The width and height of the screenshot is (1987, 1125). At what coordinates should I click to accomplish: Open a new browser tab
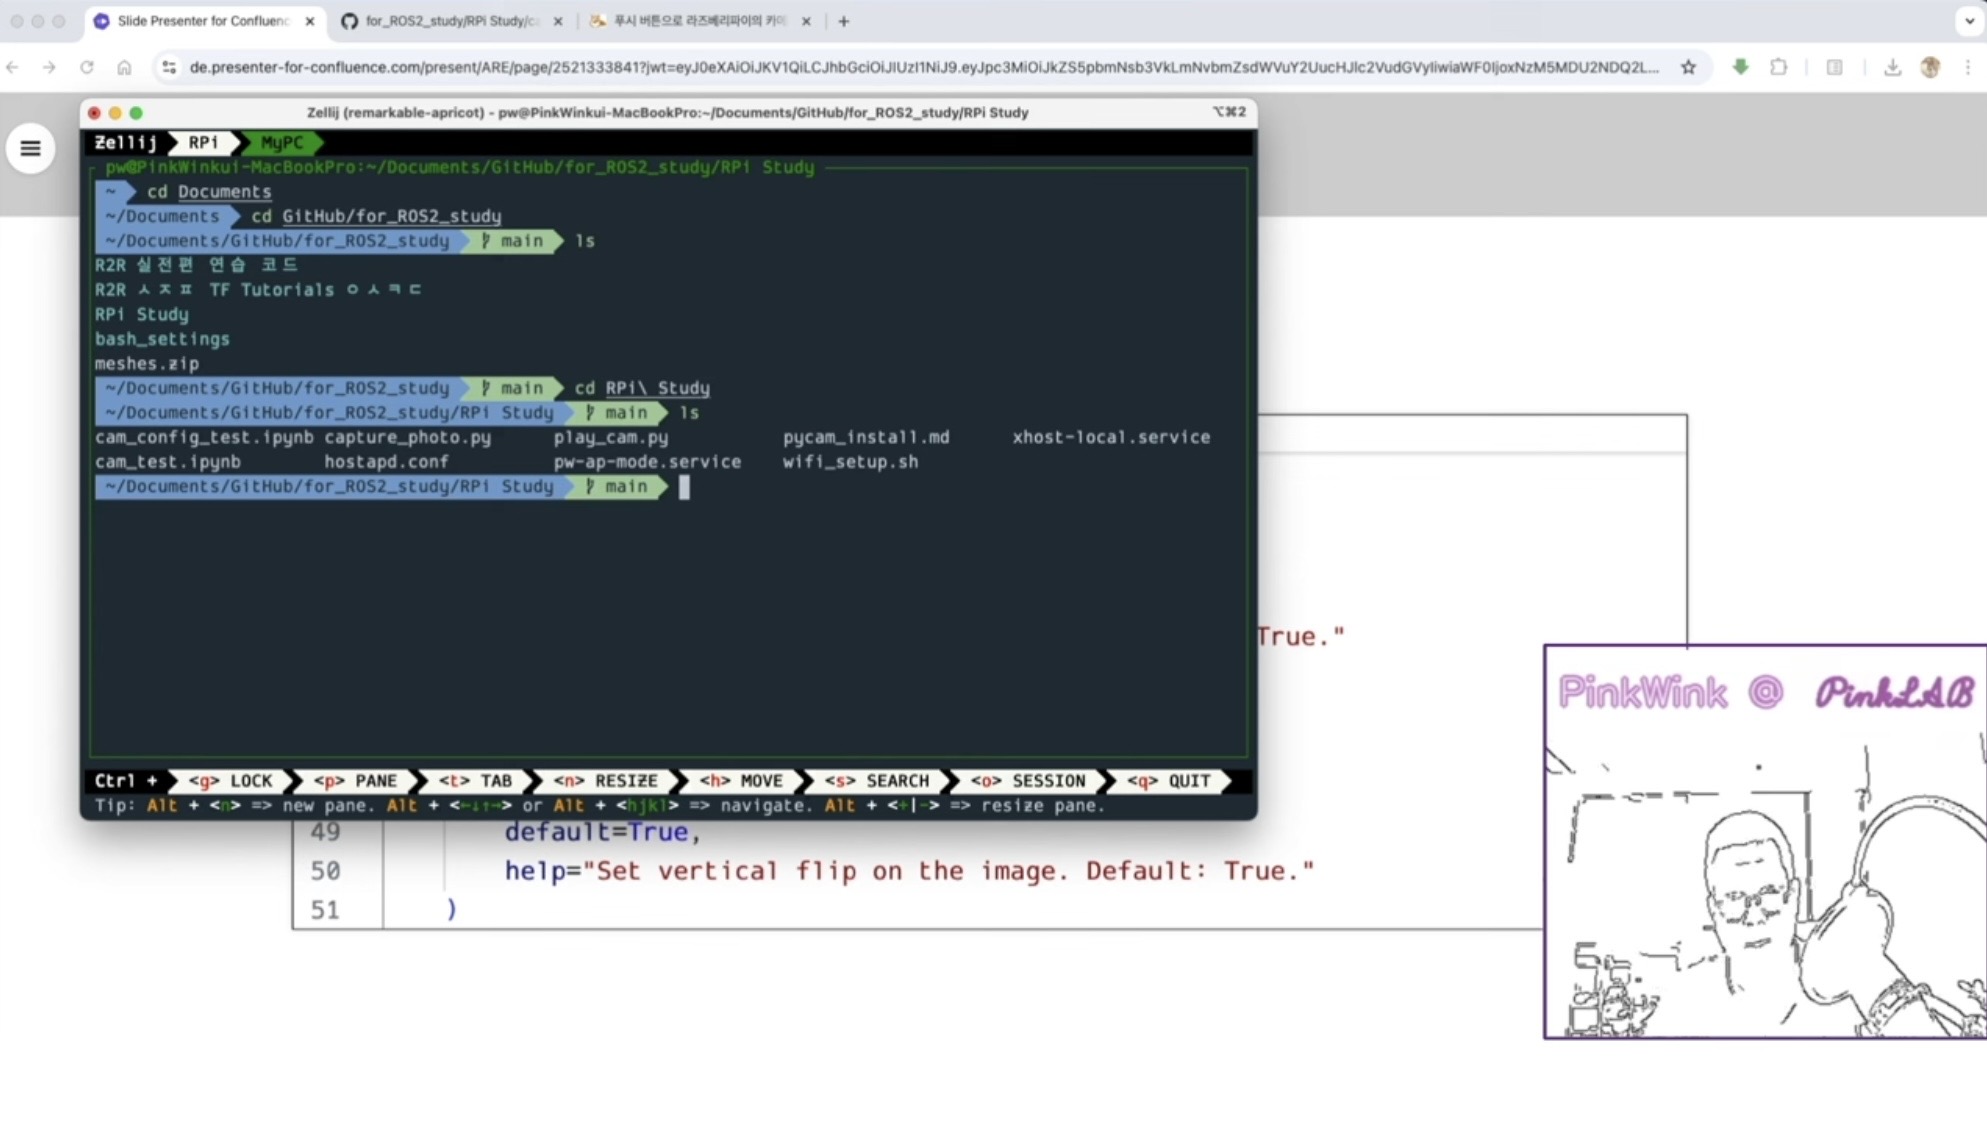[843, 21]
